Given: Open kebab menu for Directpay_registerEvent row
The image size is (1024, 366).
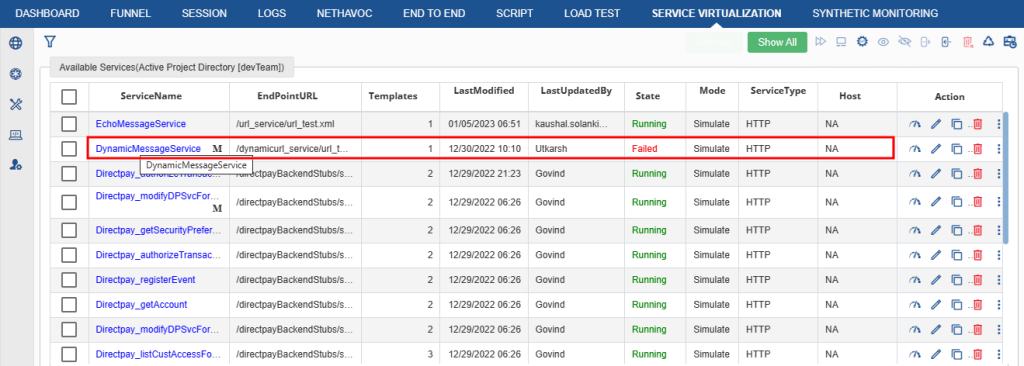Looking at the screenshot, I should (x=999, y=280).
